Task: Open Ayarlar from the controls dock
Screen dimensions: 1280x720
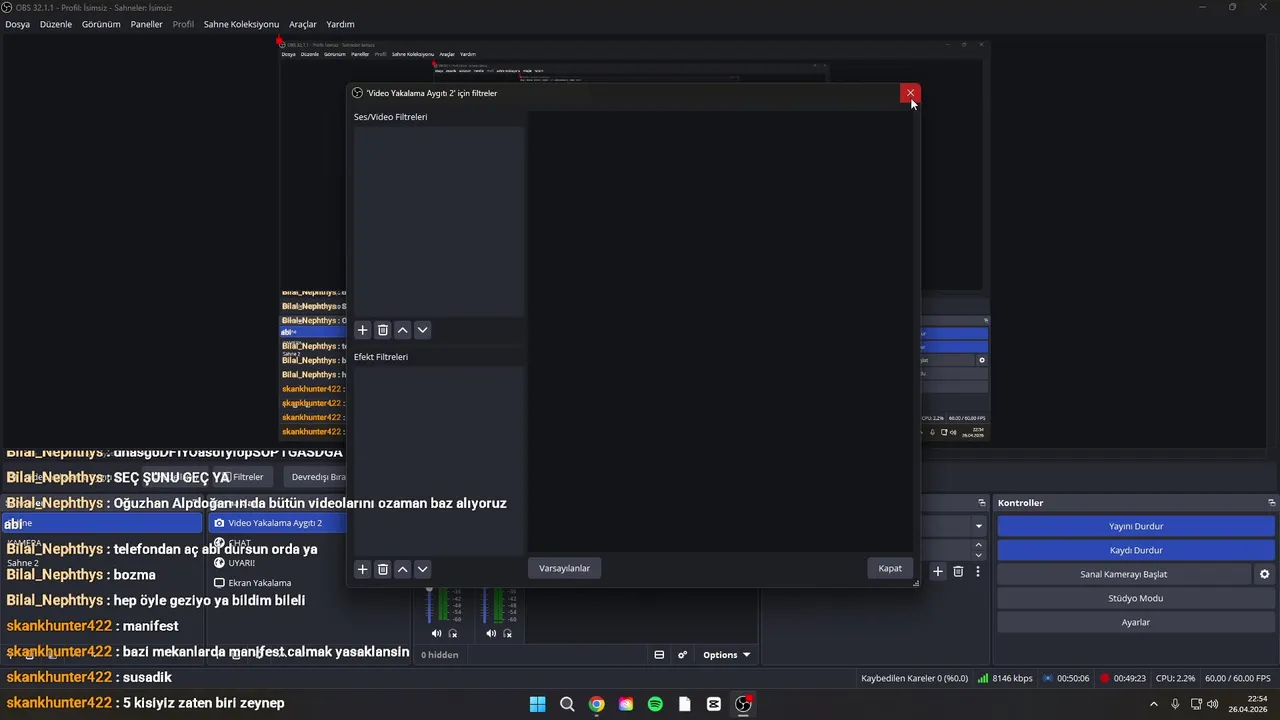Action: point(1136,622)
